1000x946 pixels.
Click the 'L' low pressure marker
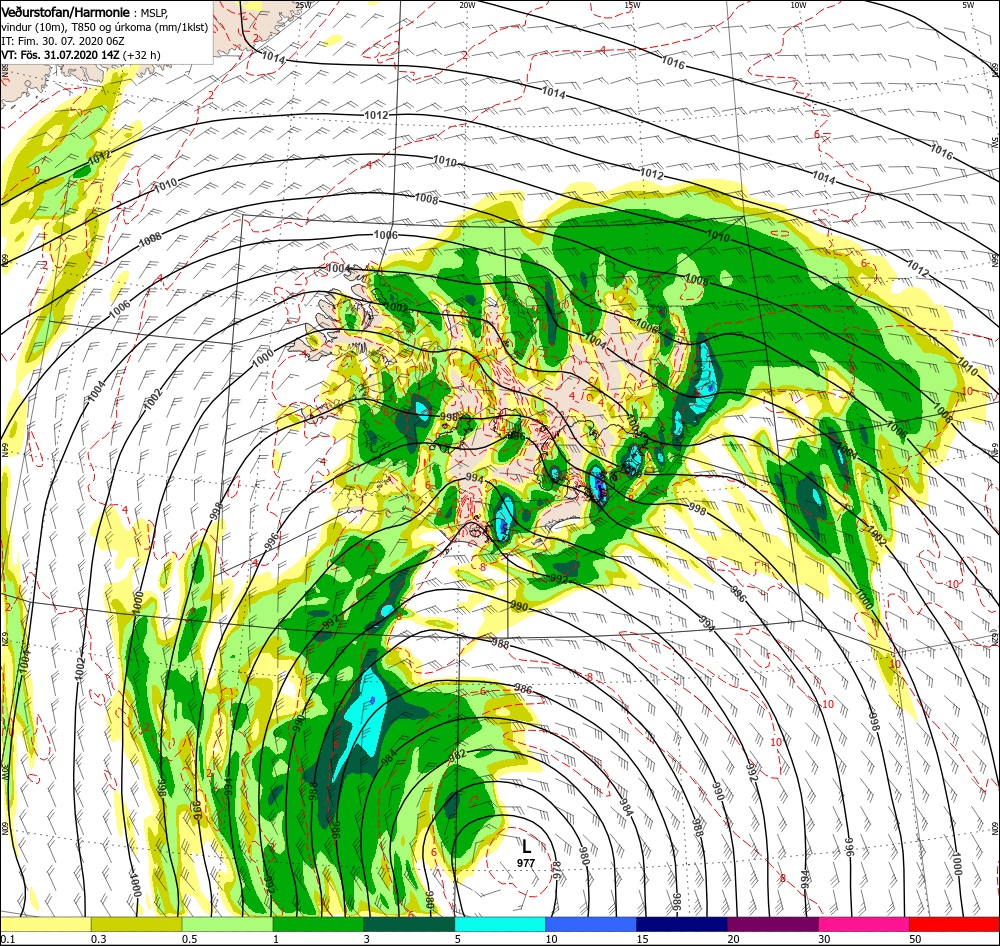tap(526, 846)
